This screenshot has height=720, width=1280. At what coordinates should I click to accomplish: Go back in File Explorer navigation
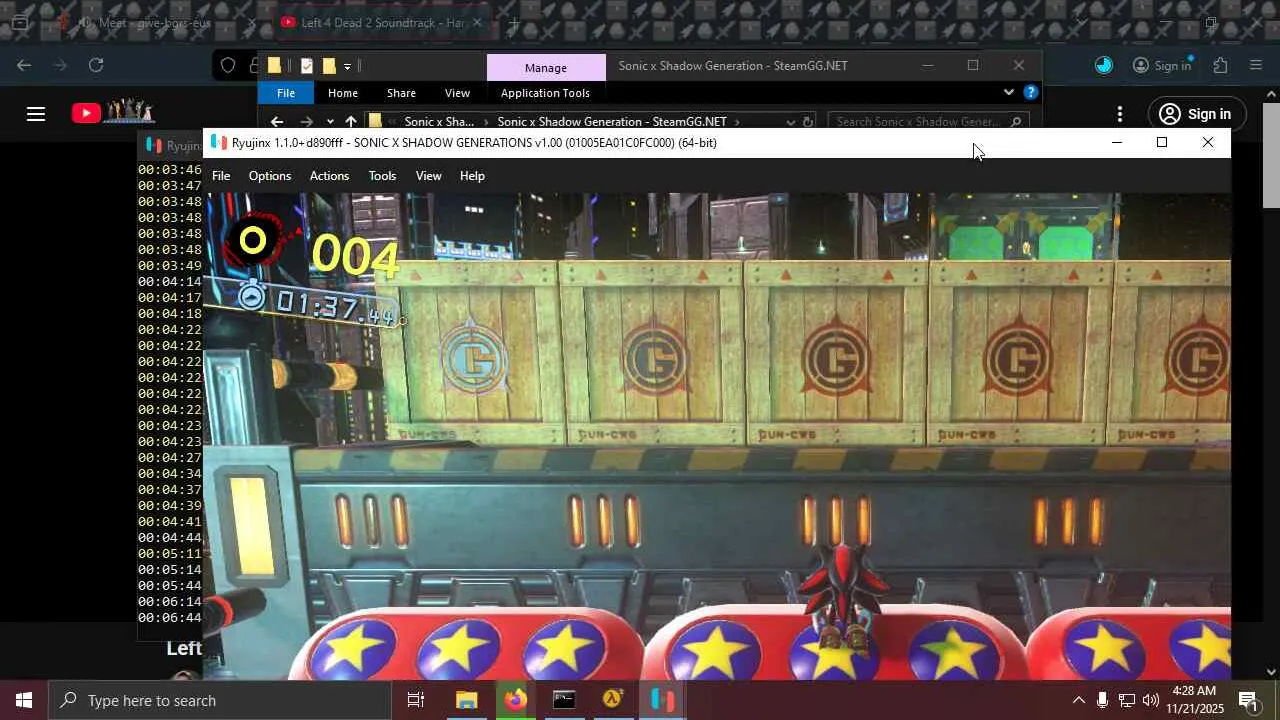click(277, 122)
